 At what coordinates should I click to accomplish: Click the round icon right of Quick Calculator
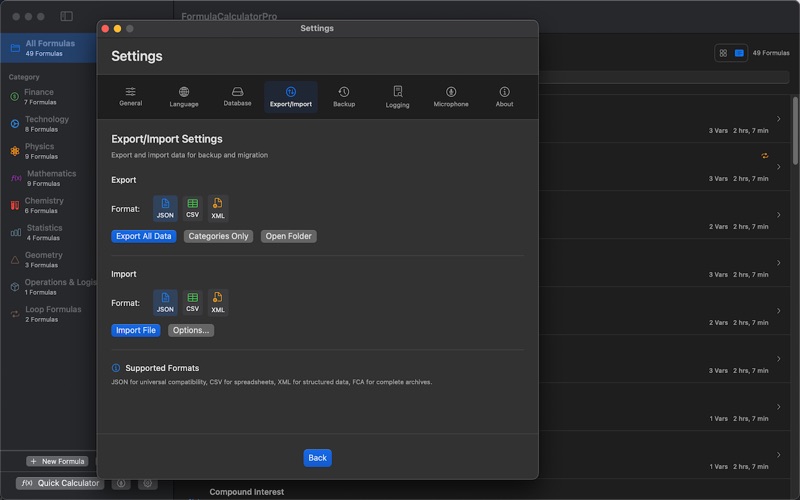[x=121, y=483]
